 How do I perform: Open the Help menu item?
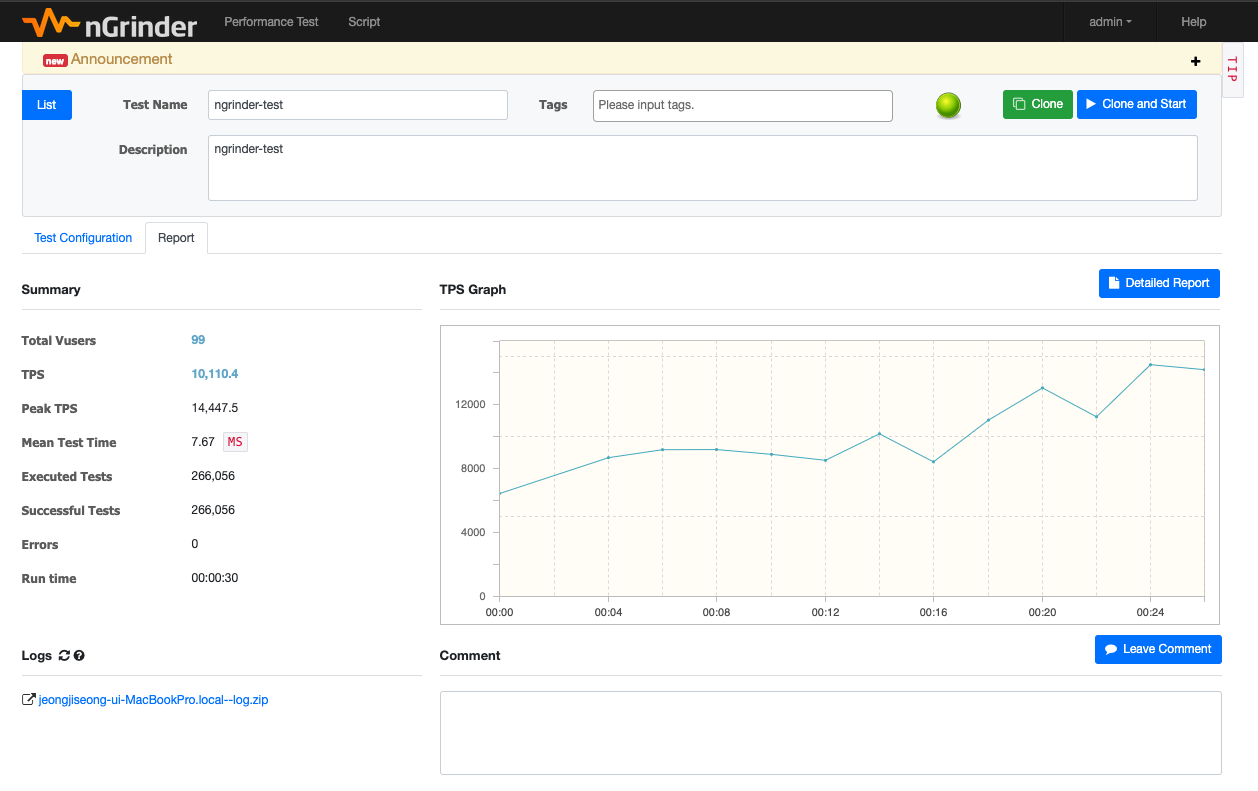1194,22
